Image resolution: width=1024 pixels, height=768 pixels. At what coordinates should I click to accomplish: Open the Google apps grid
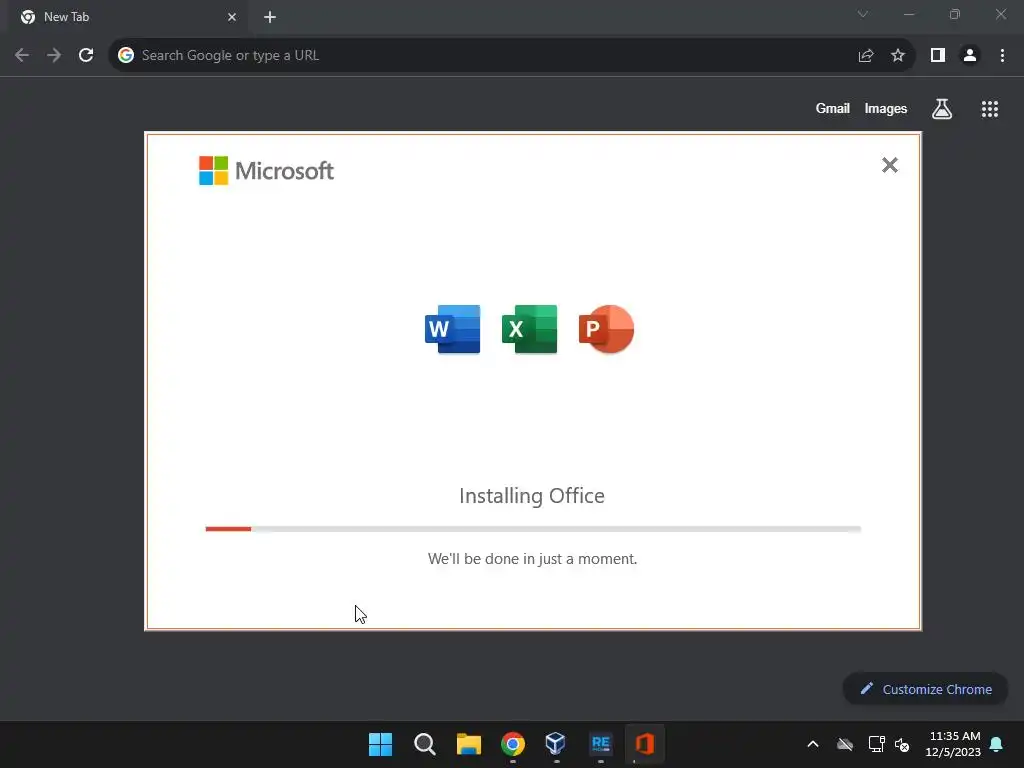coord(990,109)
